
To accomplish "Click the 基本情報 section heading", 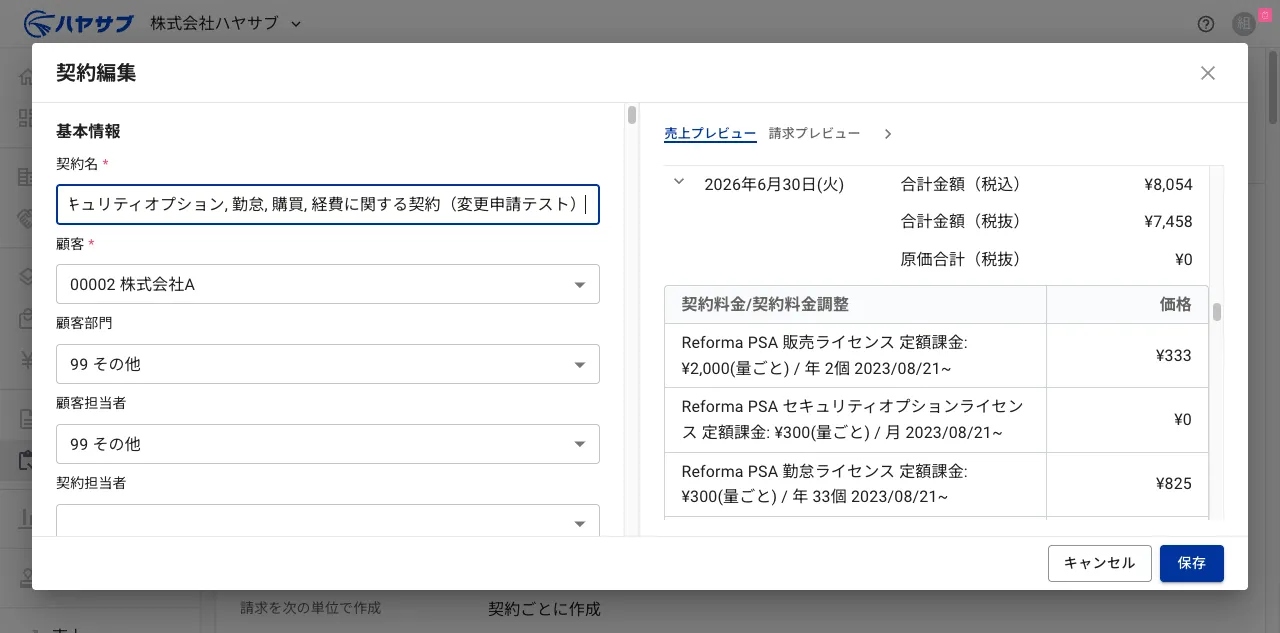I will point(88,131).
